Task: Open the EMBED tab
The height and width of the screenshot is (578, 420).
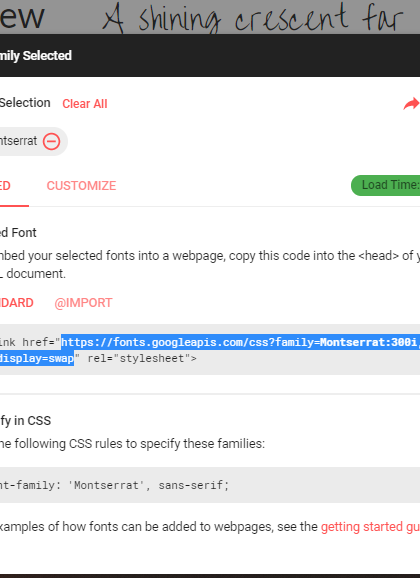Action: [x=5, y=185]
